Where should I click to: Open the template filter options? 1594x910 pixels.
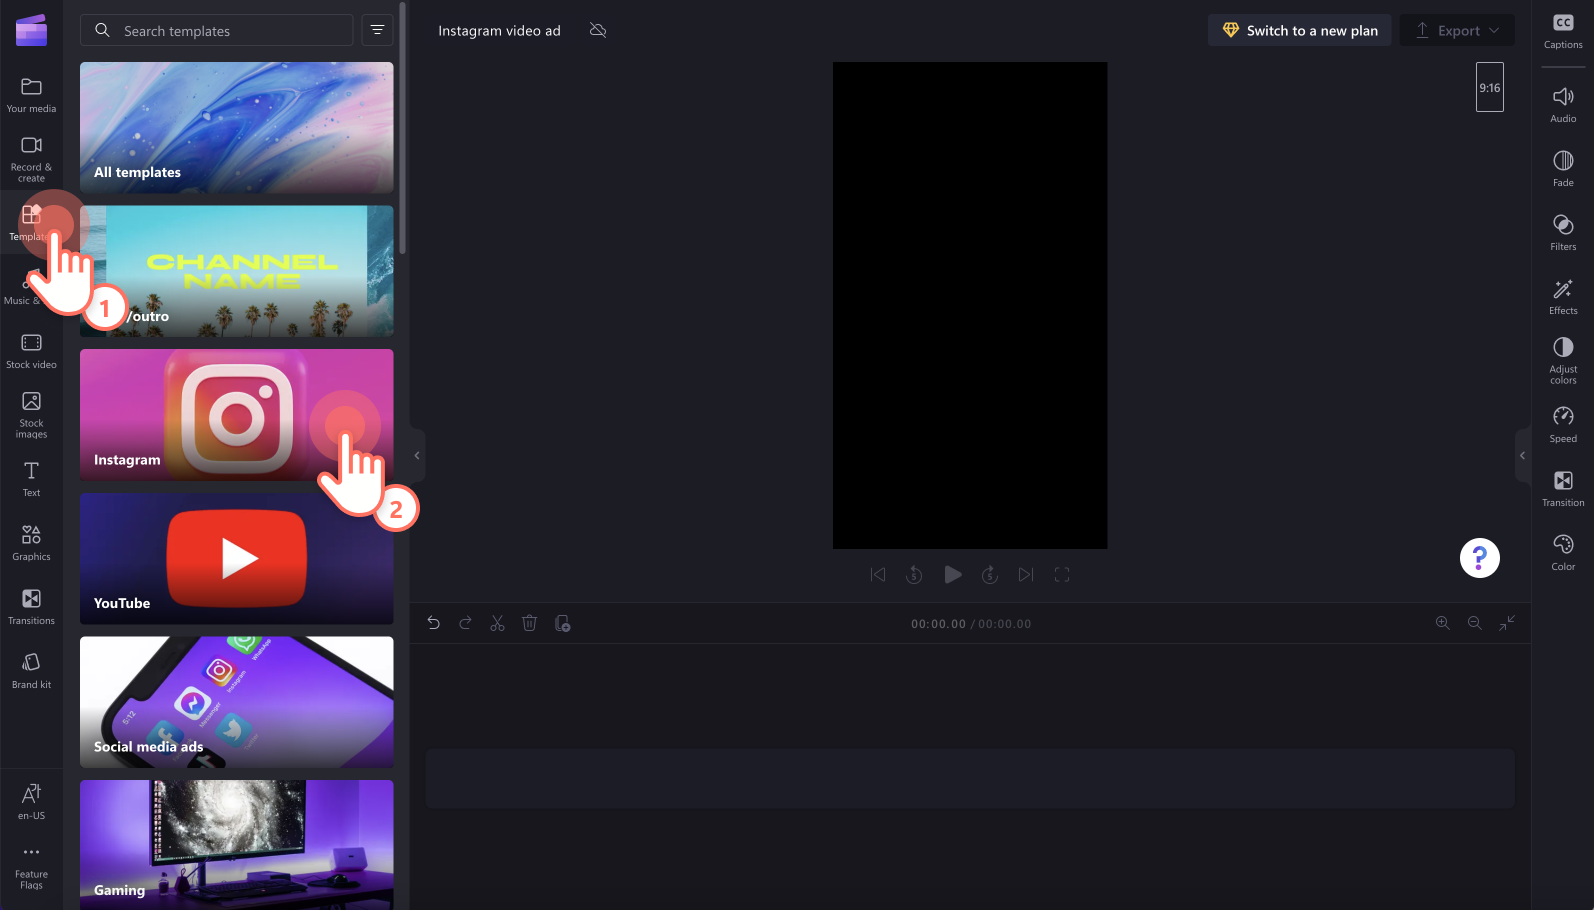[377, 30]
